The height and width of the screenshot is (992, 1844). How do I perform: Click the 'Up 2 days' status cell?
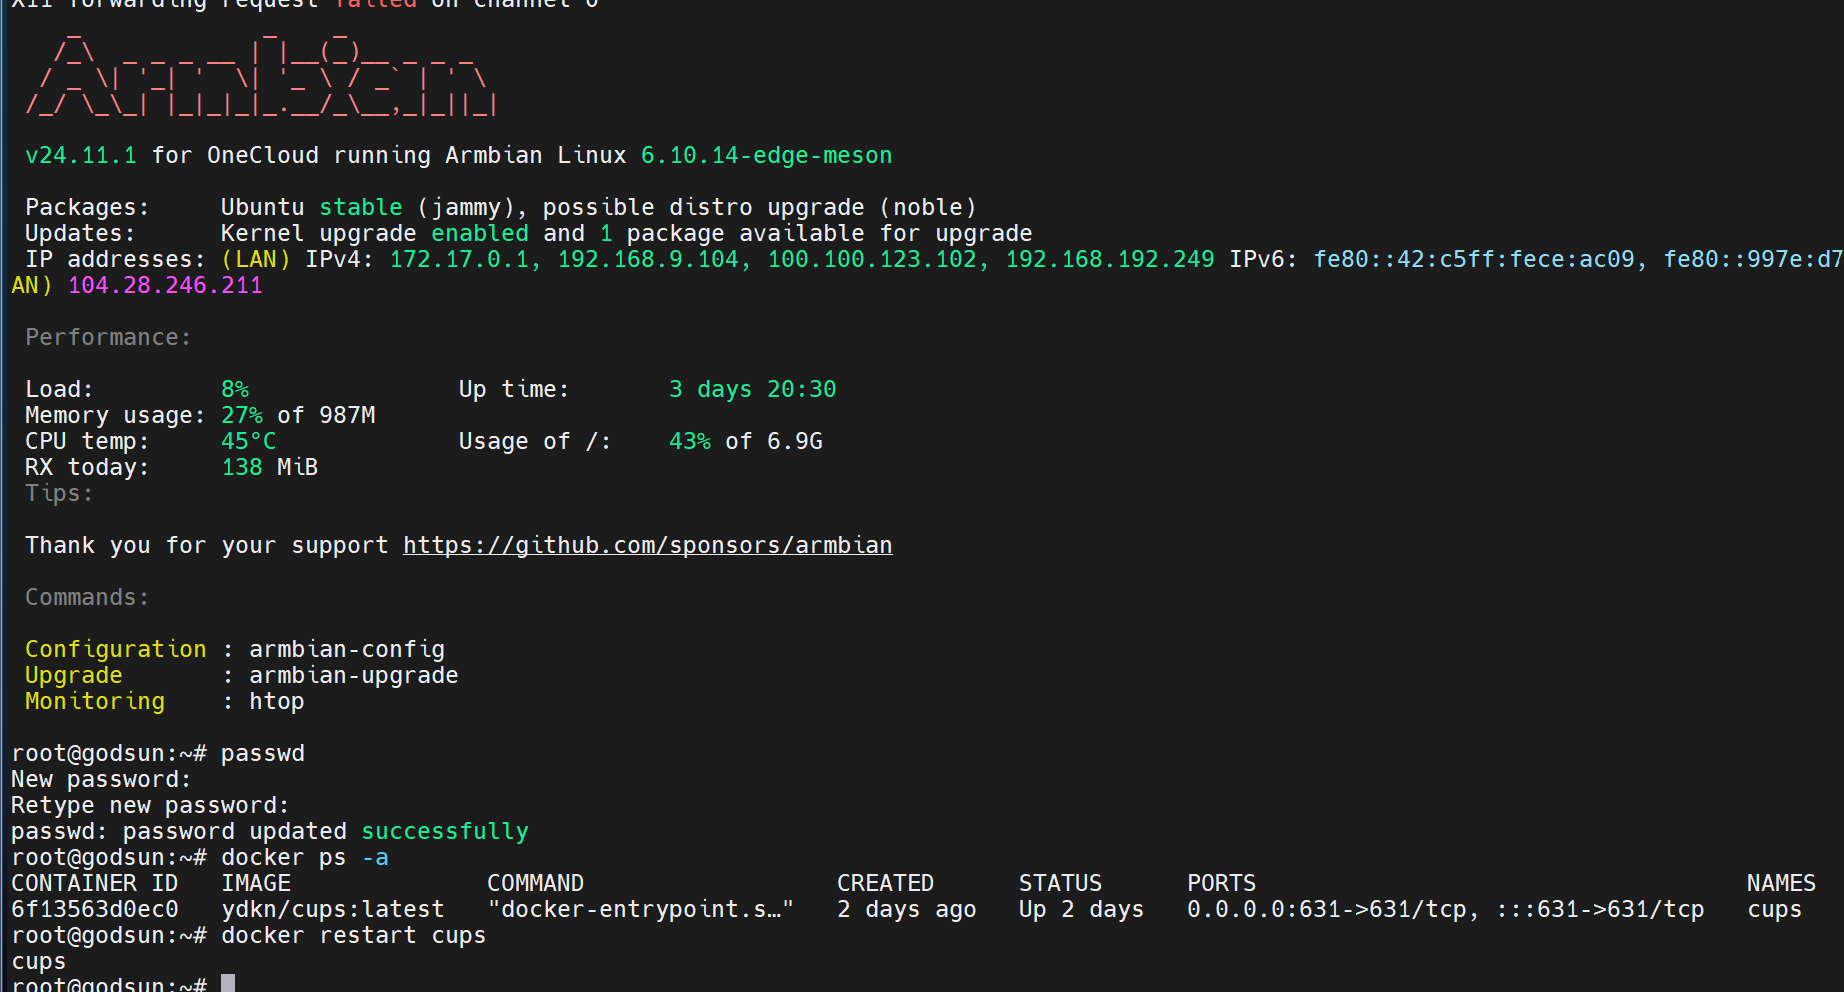pos(1082,909)
